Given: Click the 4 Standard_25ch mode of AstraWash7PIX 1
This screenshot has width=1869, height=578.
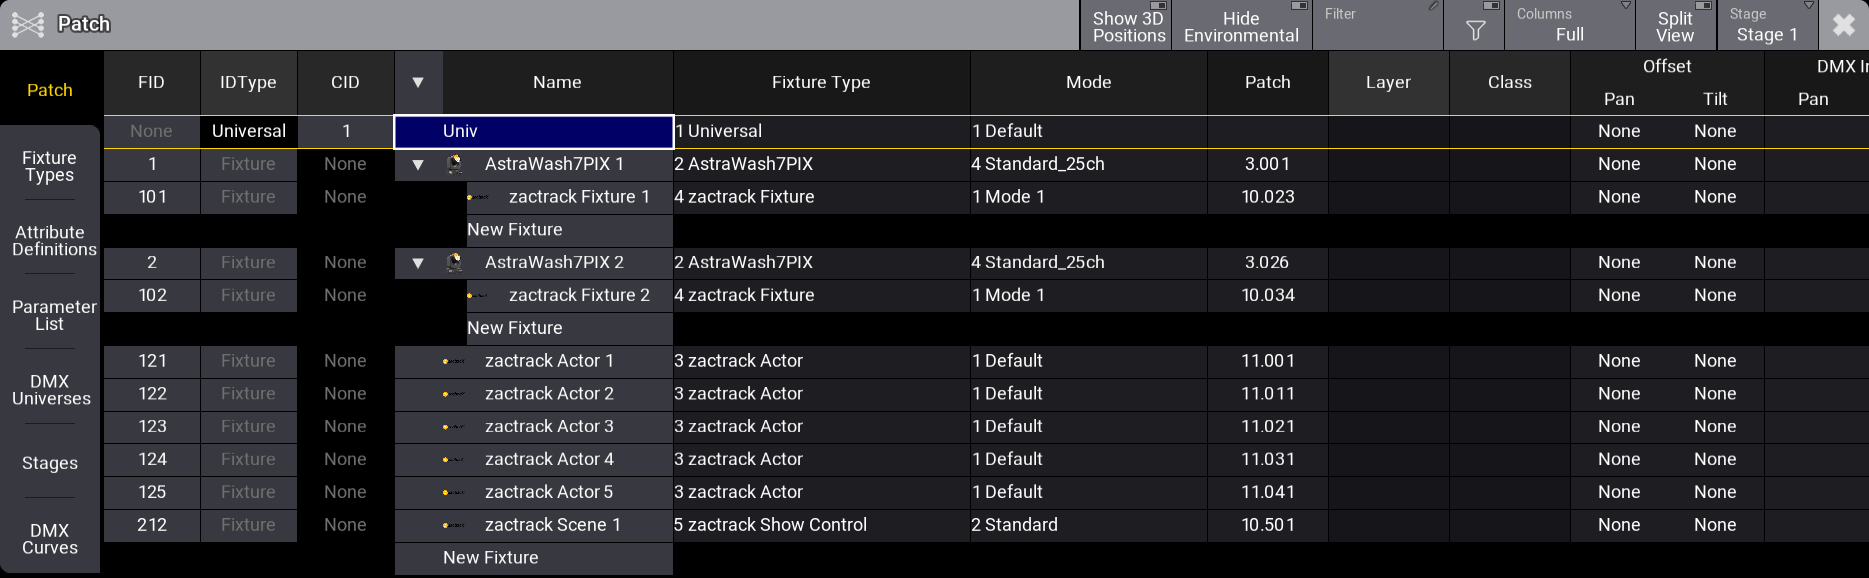Looking at the screenshot, I should tap(1089, 164).
